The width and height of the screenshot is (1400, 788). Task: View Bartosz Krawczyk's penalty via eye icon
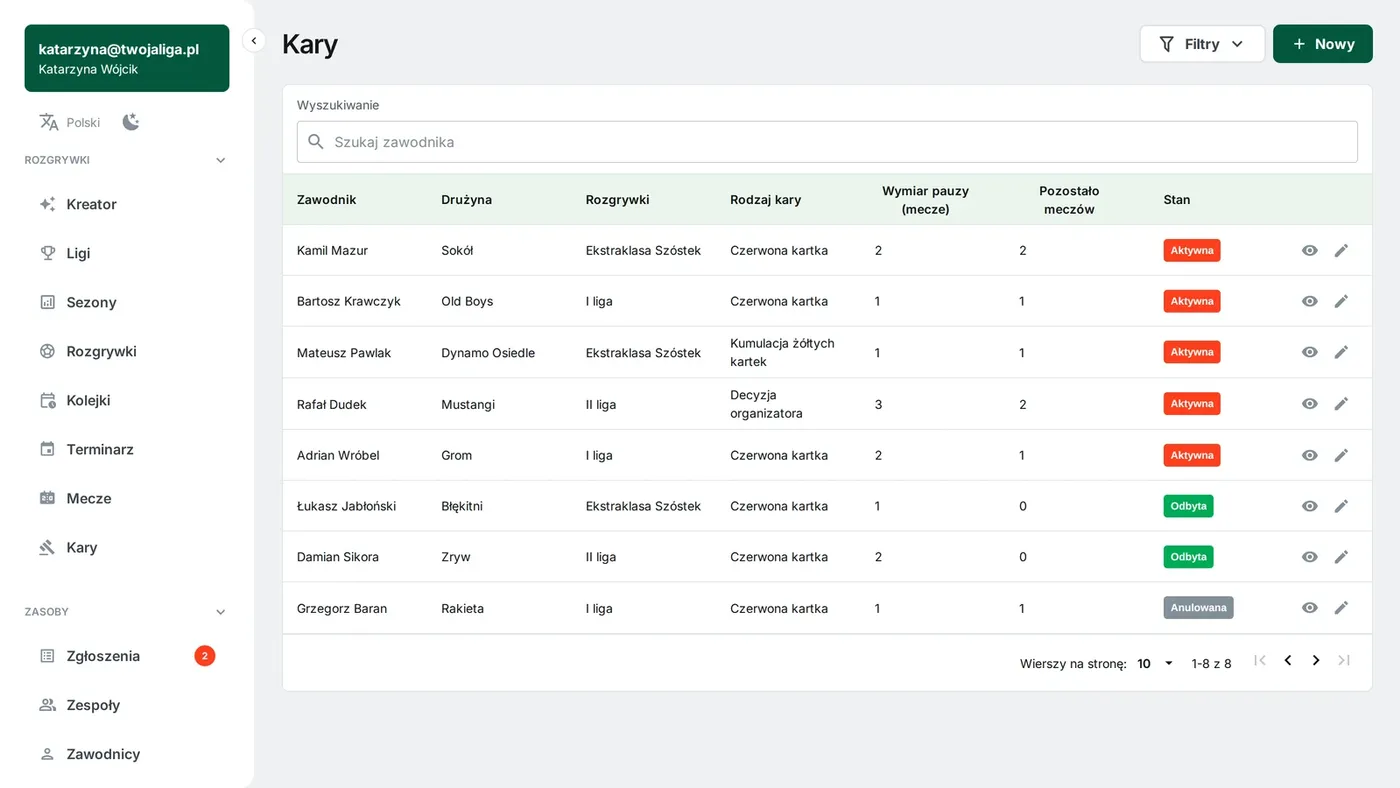(x=1310, y=301)
